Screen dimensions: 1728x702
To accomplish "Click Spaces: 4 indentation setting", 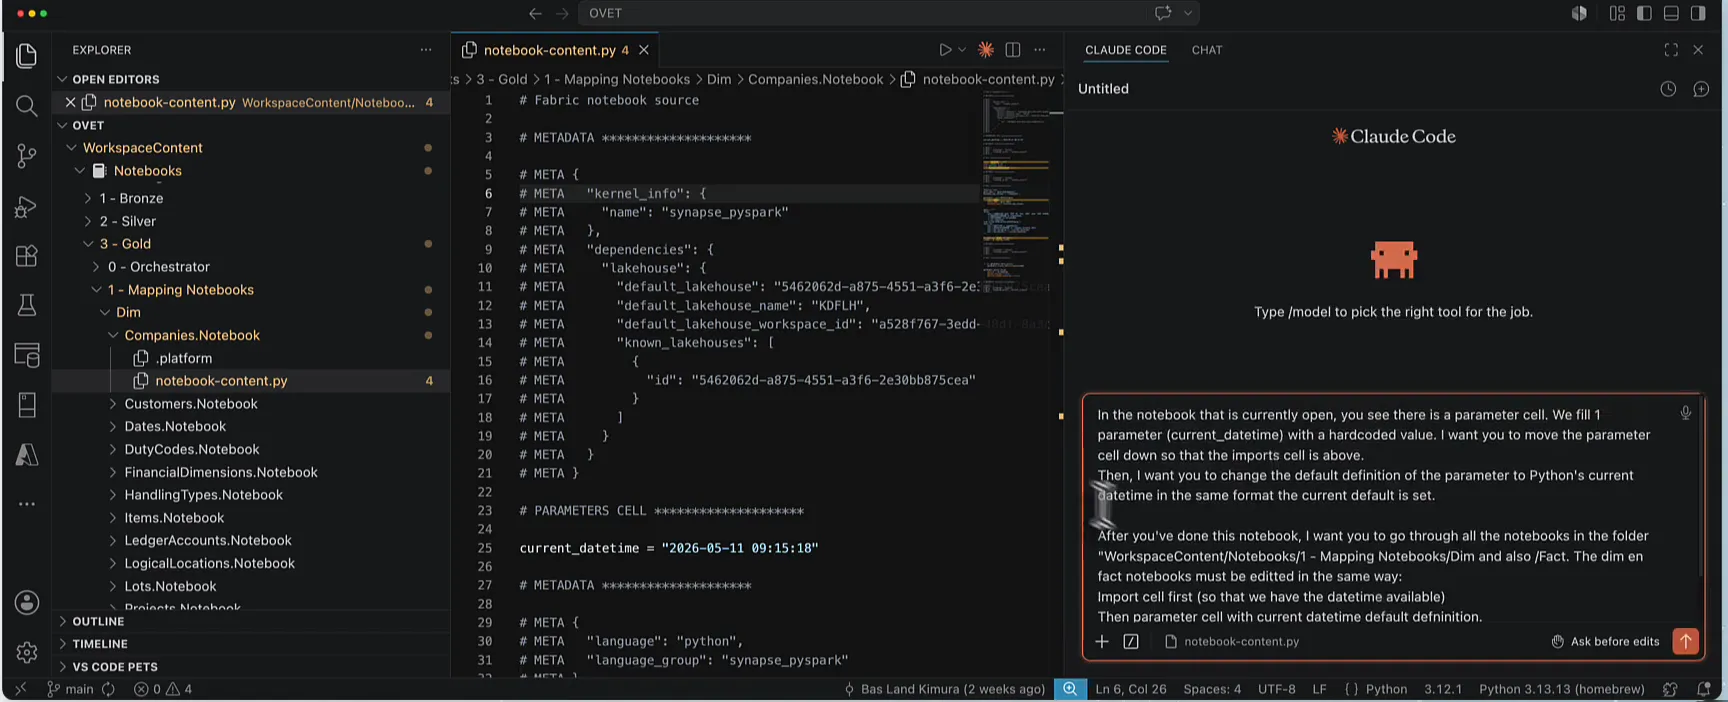I will pyautogui.click(x=1212, y=689).
